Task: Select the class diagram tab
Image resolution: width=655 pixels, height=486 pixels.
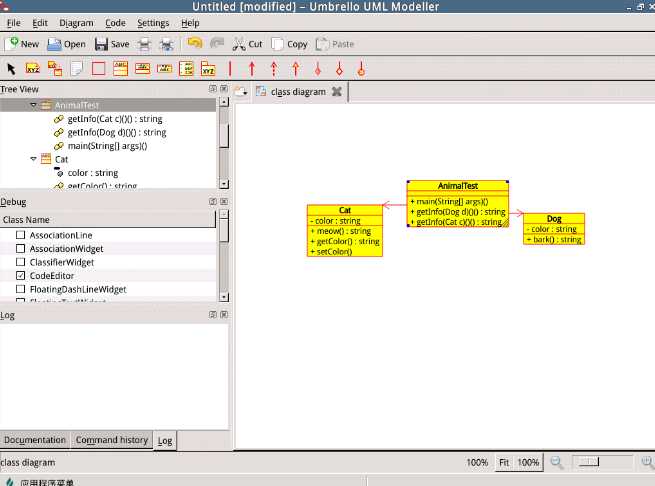Action: 298,92
